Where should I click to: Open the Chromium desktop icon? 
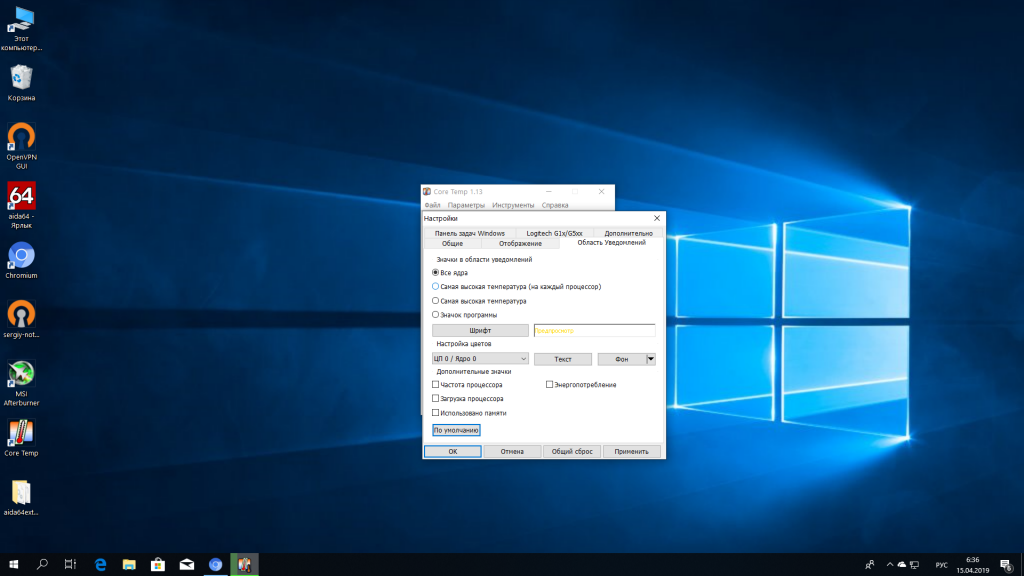click(x=21, y=256)
